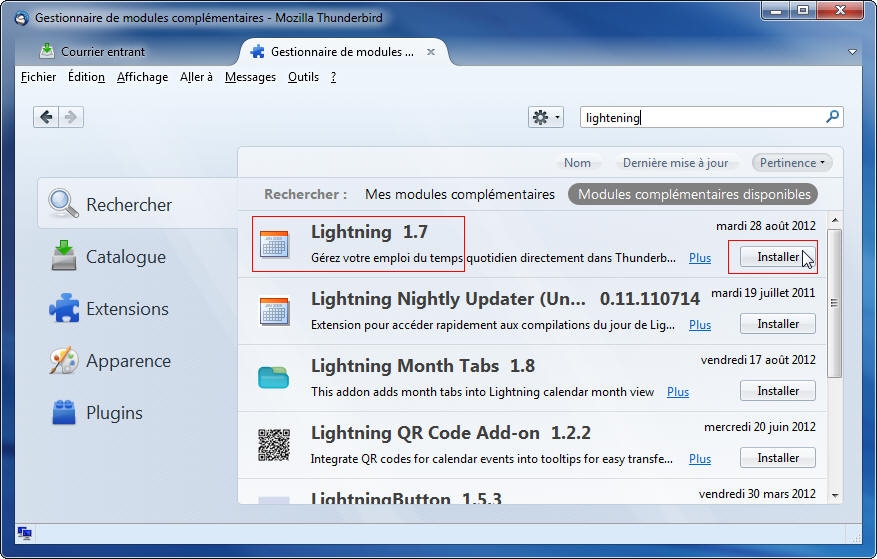This screenshot has width=877, height=559.
Task: Open 'Plus' link for Lightning QR Code Add-on
Action: (x=700, y=459)
